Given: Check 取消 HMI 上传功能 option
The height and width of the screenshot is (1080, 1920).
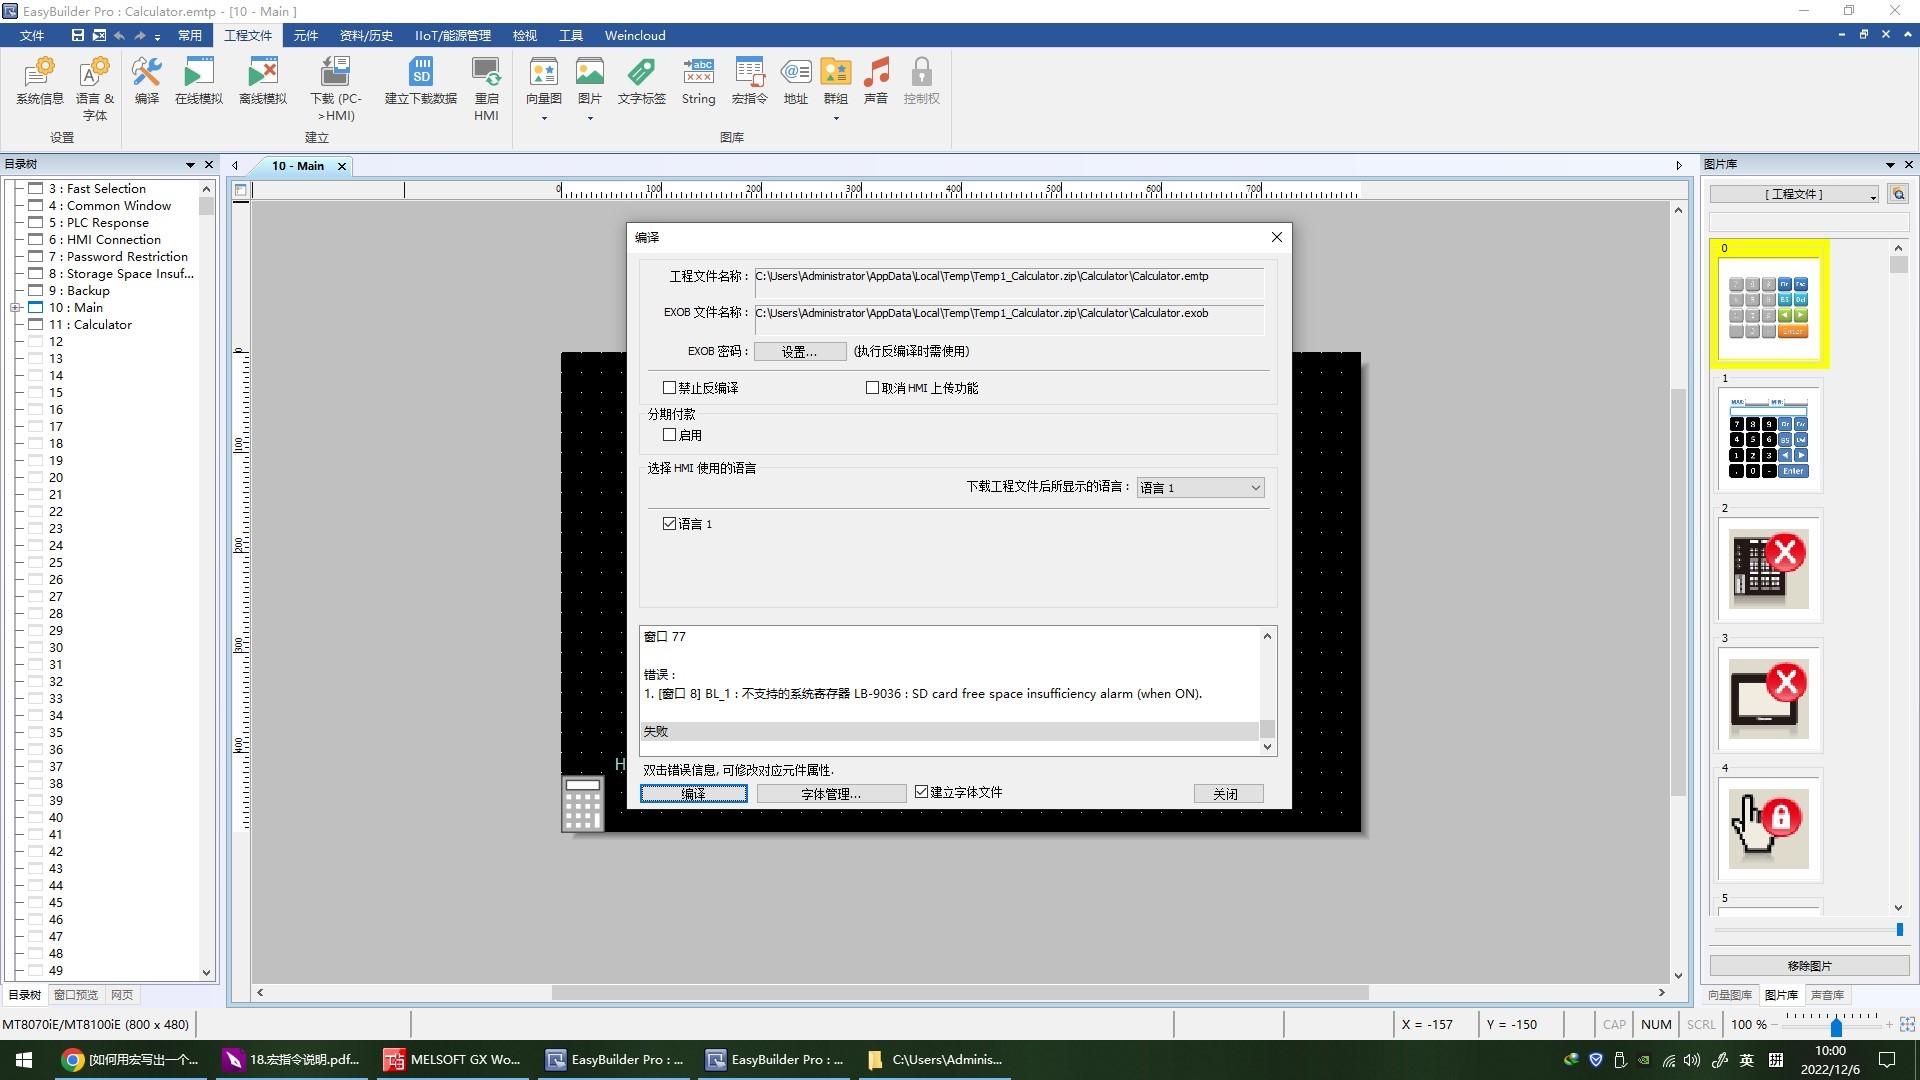Looking at the screenshot, I should coord(872,388).
